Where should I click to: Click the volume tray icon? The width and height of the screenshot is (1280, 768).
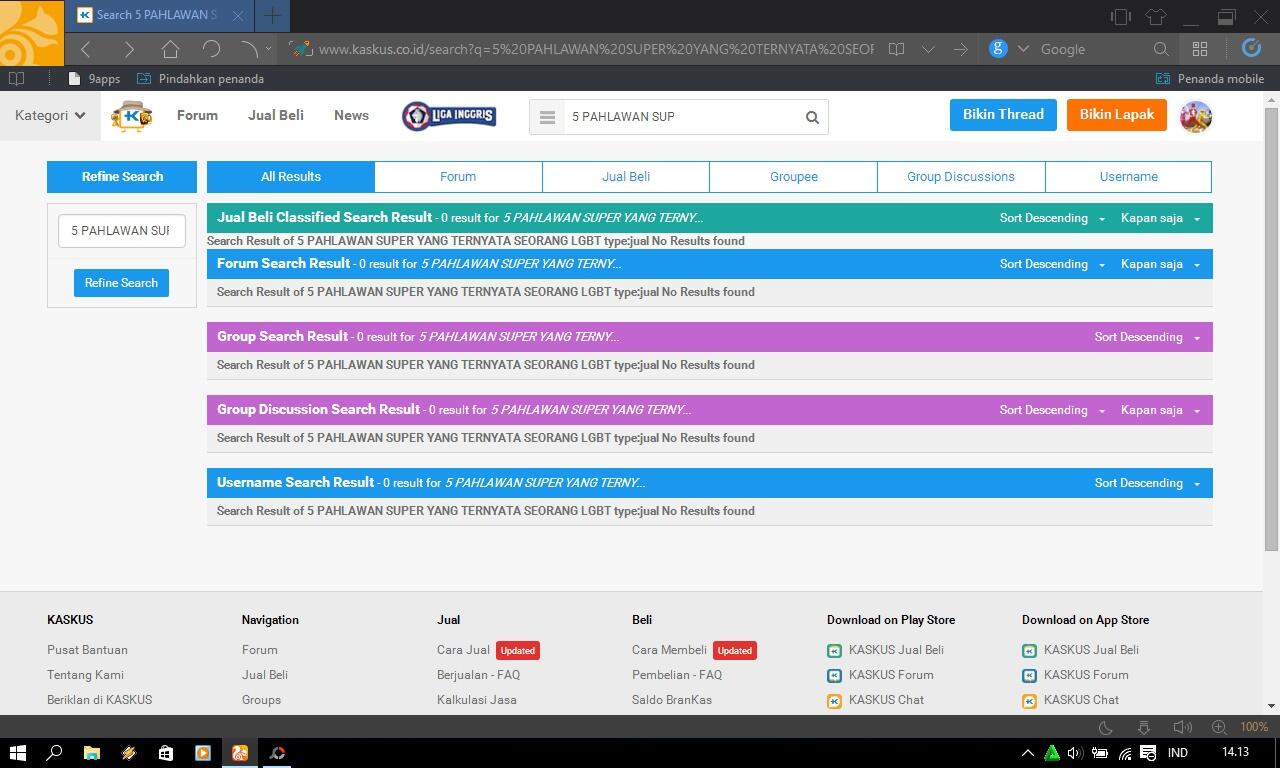1075,753
